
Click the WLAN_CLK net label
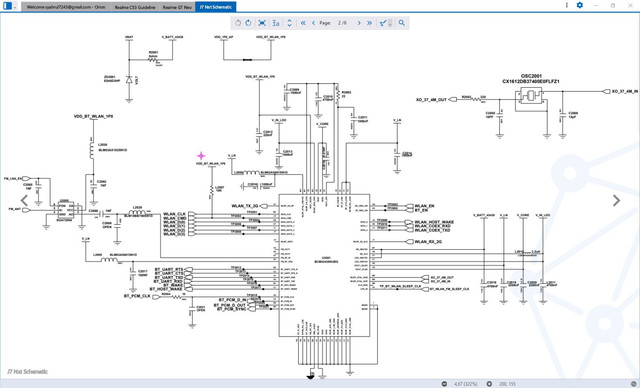coord(174,214)
